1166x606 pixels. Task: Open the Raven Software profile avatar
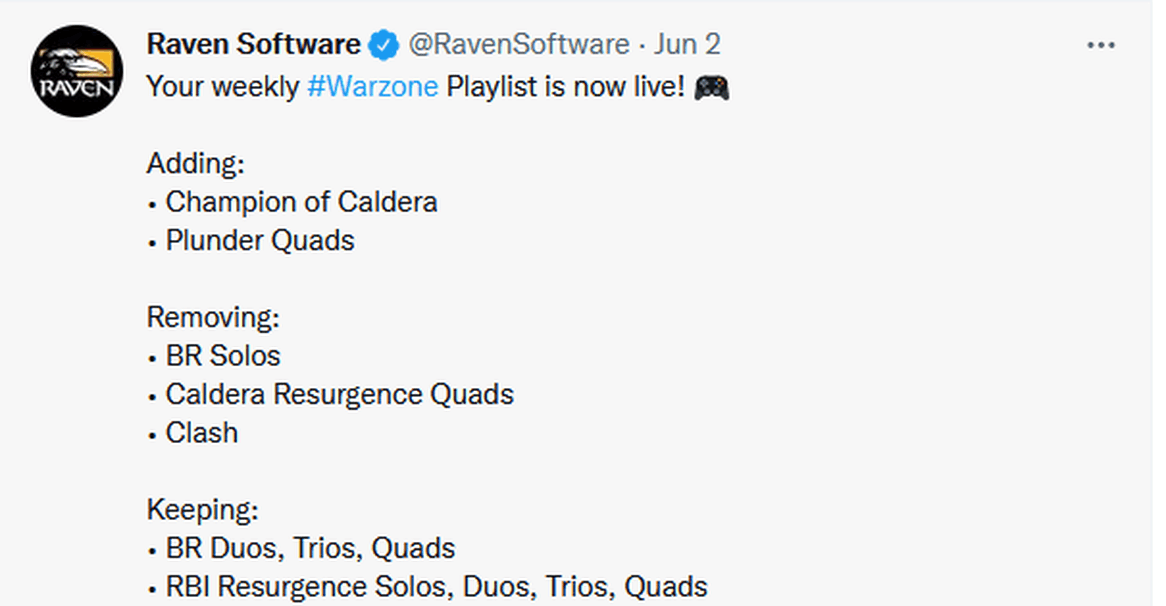(x=77, y=71)
